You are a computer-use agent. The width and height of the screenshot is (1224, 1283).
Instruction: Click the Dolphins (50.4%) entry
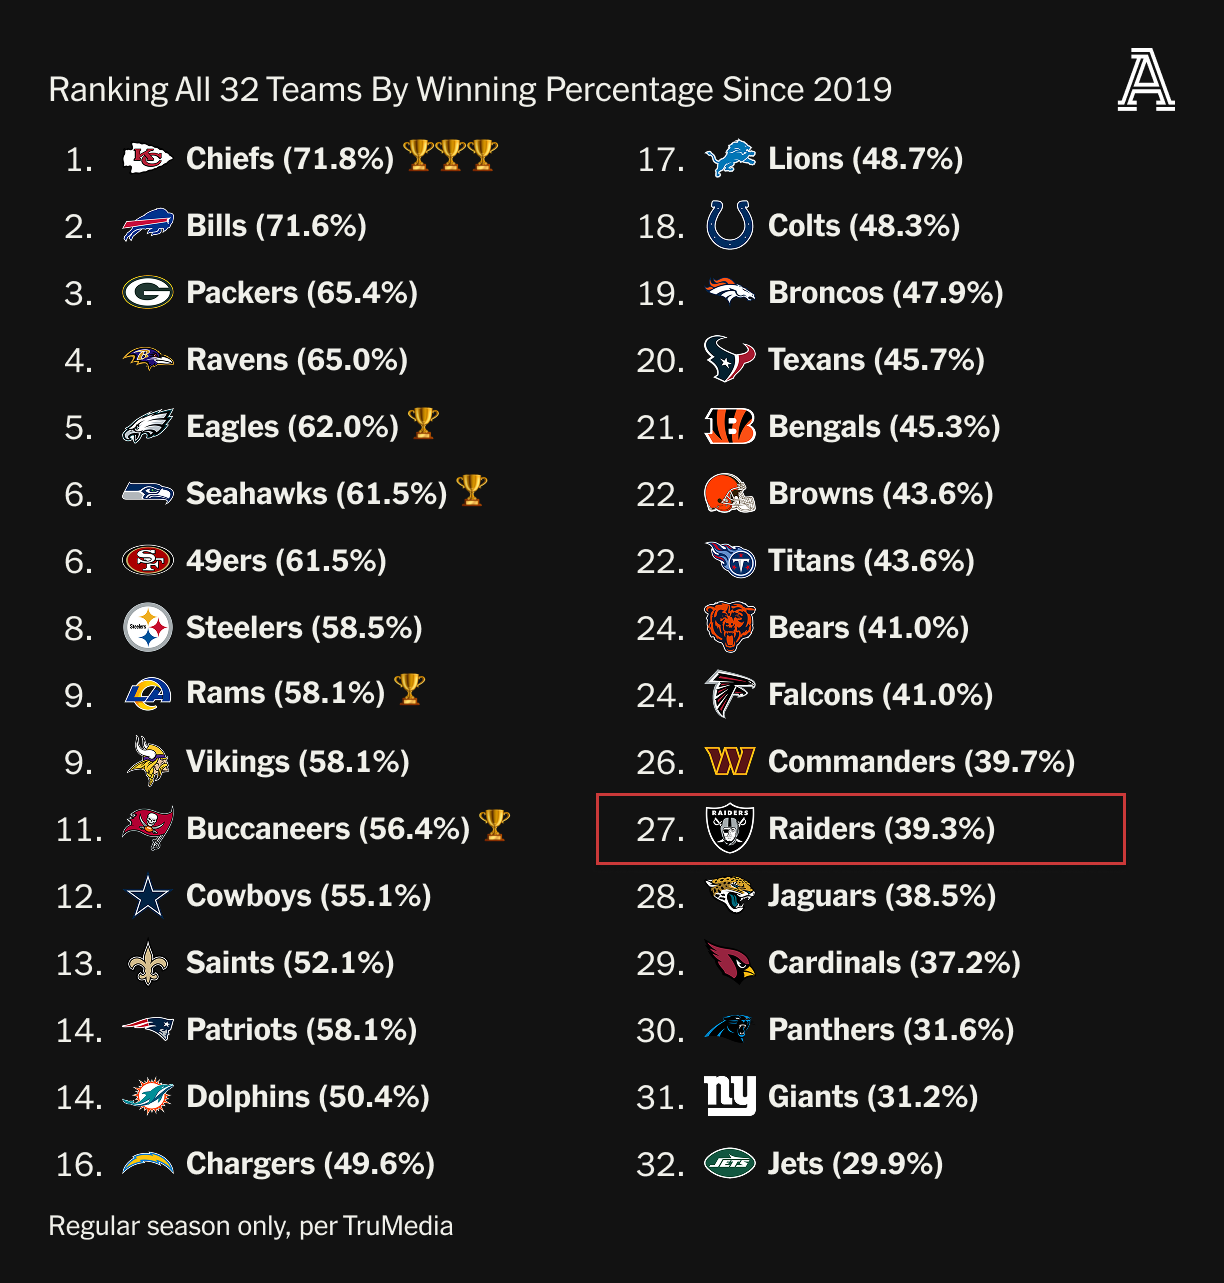[307, 1096]
